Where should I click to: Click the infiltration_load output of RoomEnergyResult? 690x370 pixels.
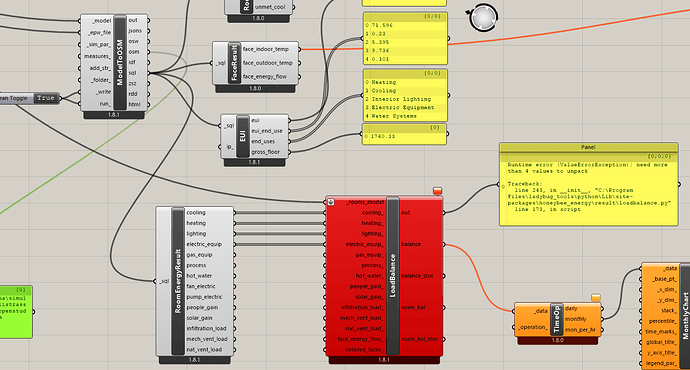(206, 329)
